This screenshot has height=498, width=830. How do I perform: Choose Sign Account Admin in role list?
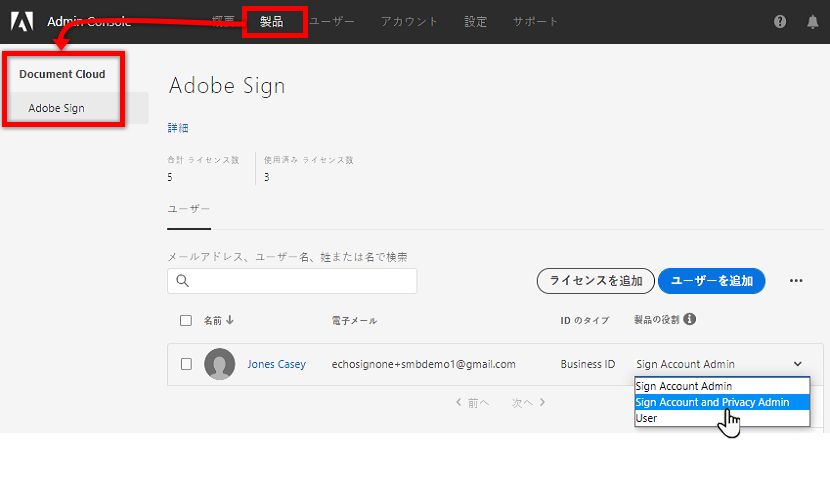pos(722,386)
